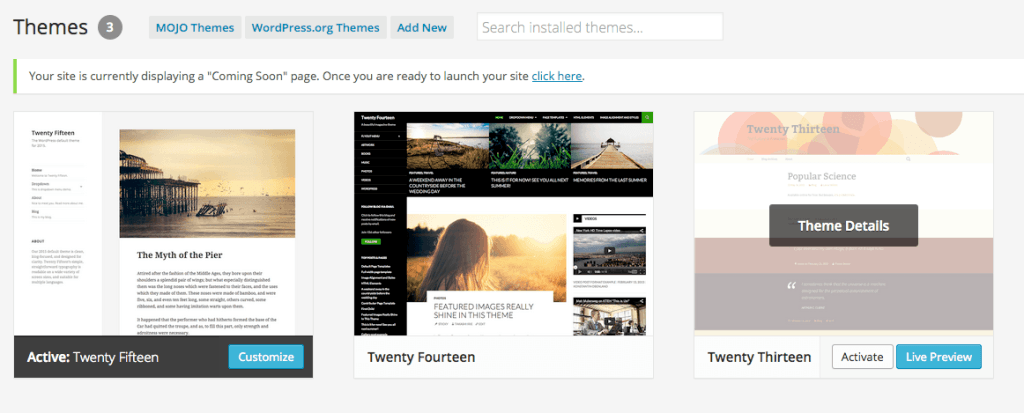1024x413 pixels.
Task: Click the 'Active: Twenty Fifteen' label
Action: (93, 357)
